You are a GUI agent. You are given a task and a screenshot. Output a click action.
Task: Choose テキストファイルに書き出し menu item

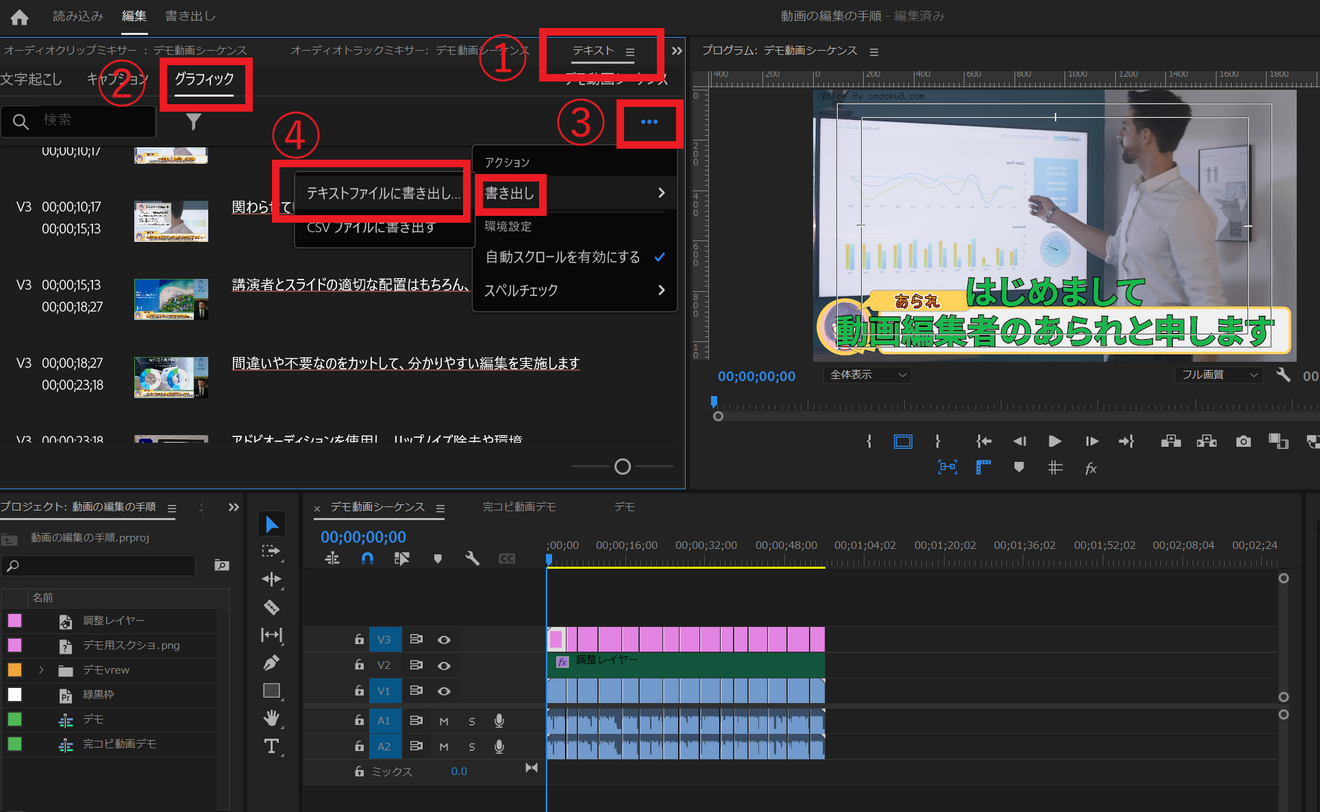[384, 194]
